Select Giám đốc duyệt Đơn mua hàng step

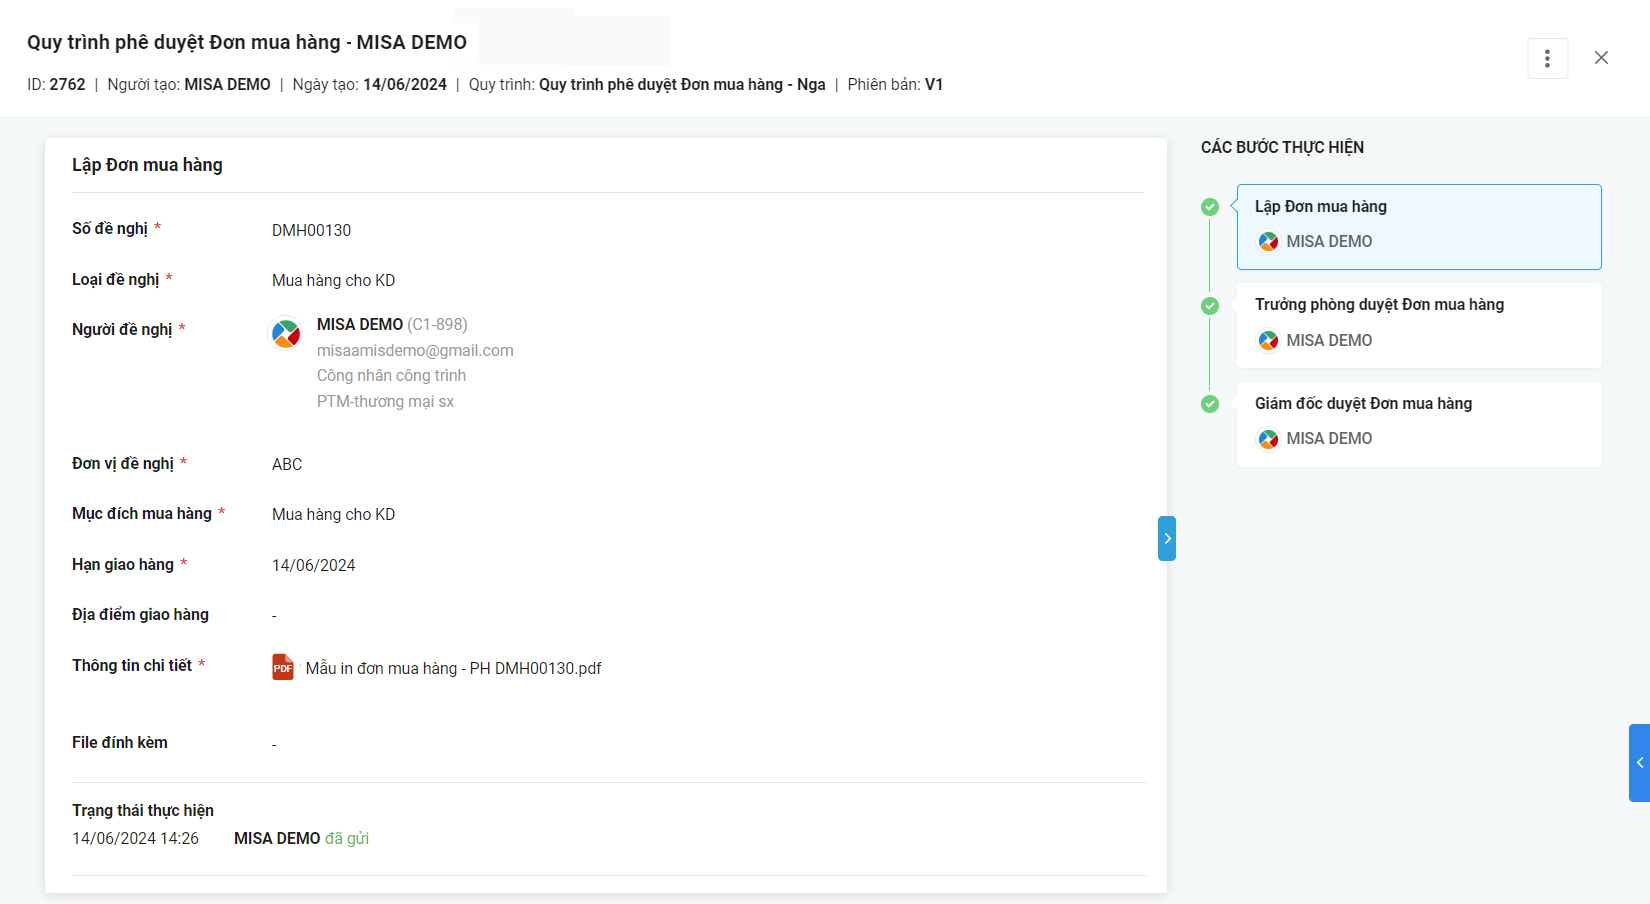[1419, 424]
